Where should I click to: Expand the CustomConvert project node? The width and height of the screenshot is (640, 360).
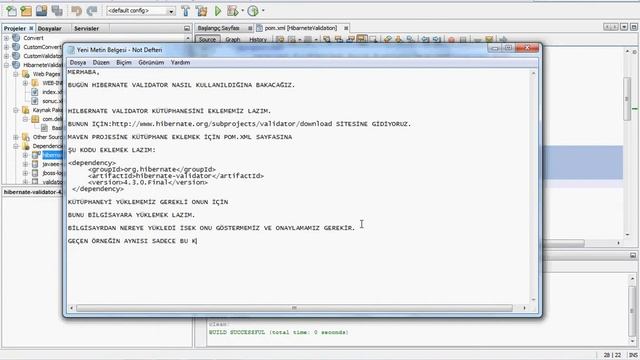pos(6,47)
